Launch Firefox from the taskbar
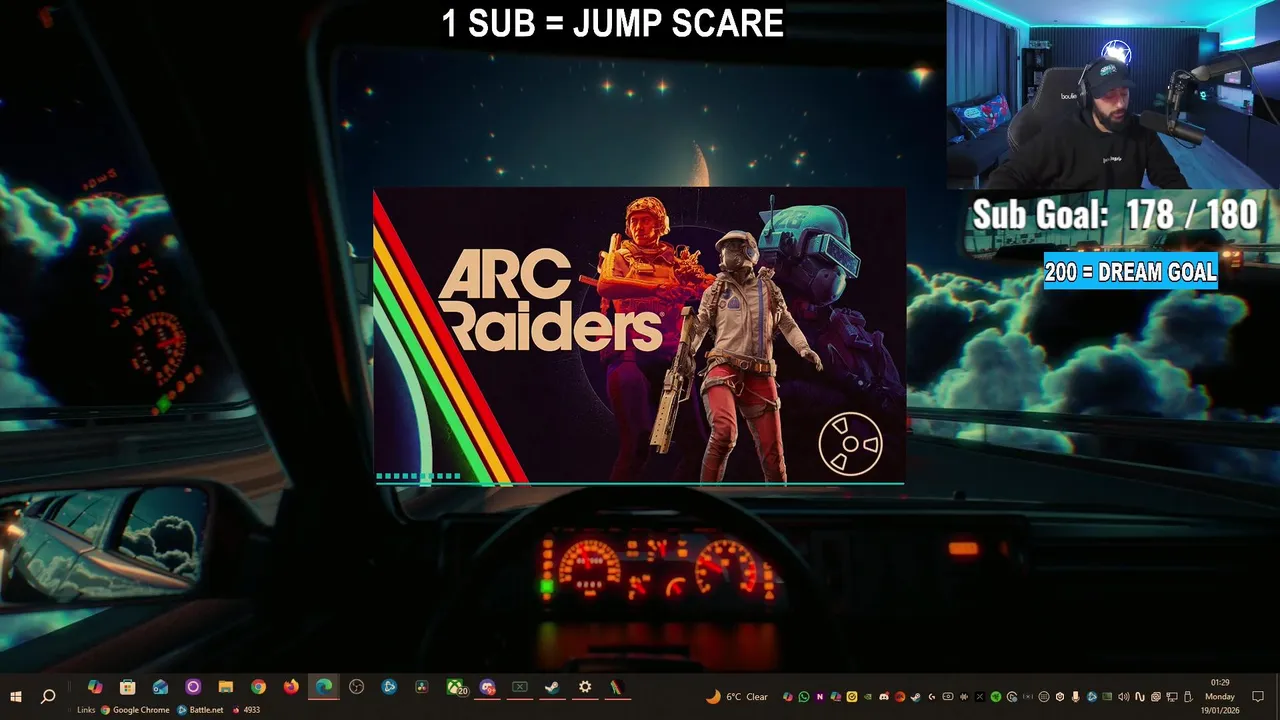The width and height of the screenshot is (1280, 720). [291, 687]
